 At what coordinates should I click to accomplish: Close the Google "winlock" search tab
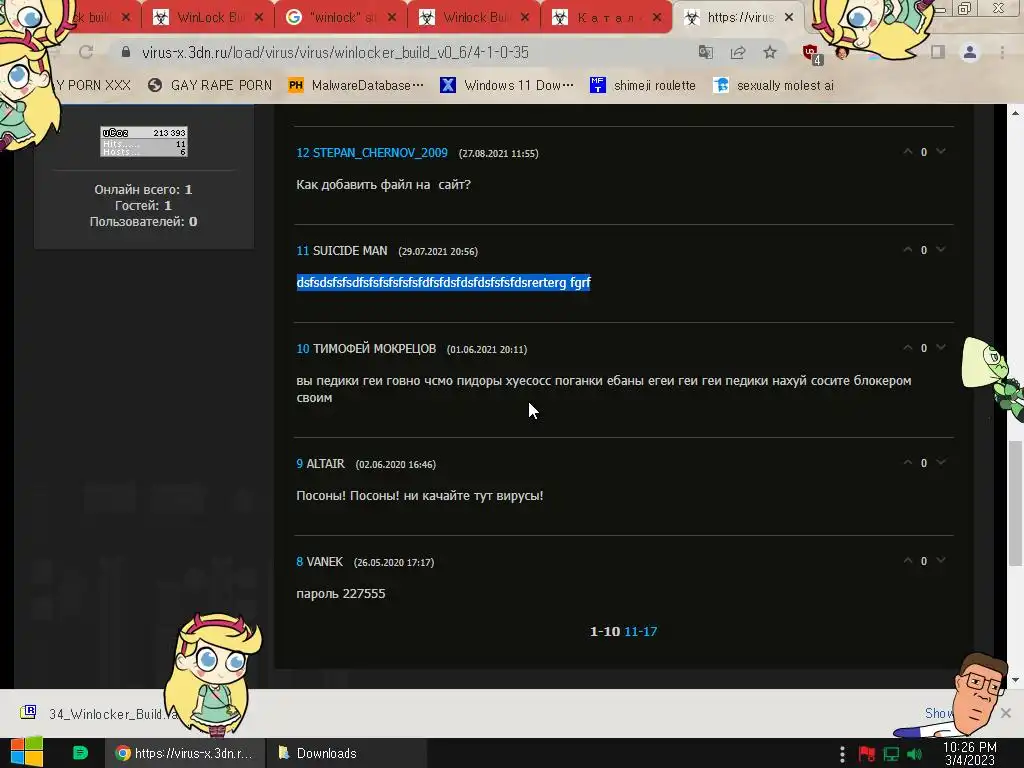[x=392, y=18]
